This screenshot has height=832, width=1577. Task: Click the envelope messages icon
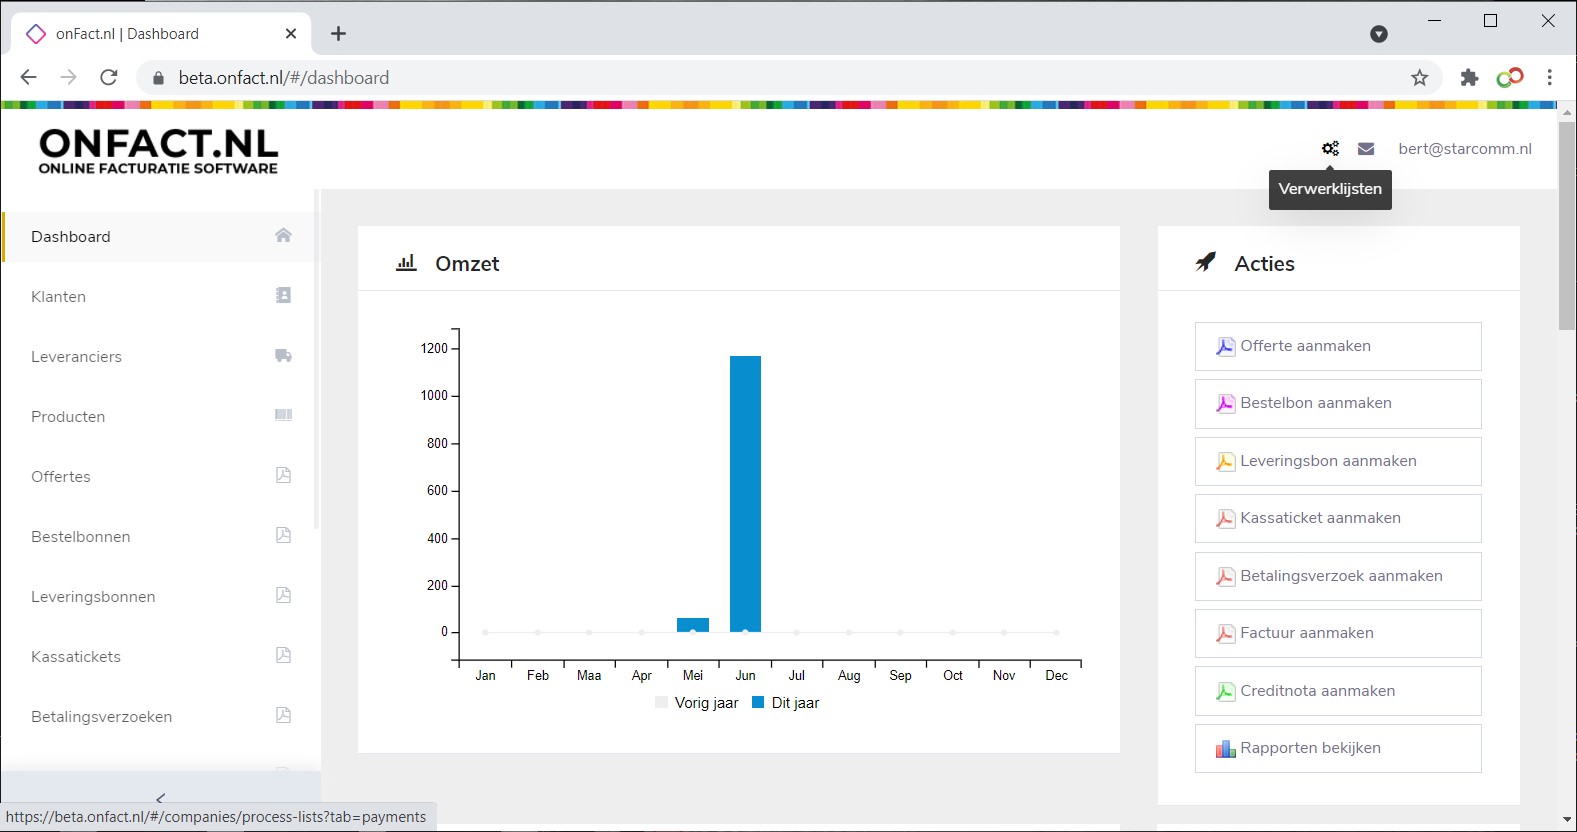tap(1366, 149)
